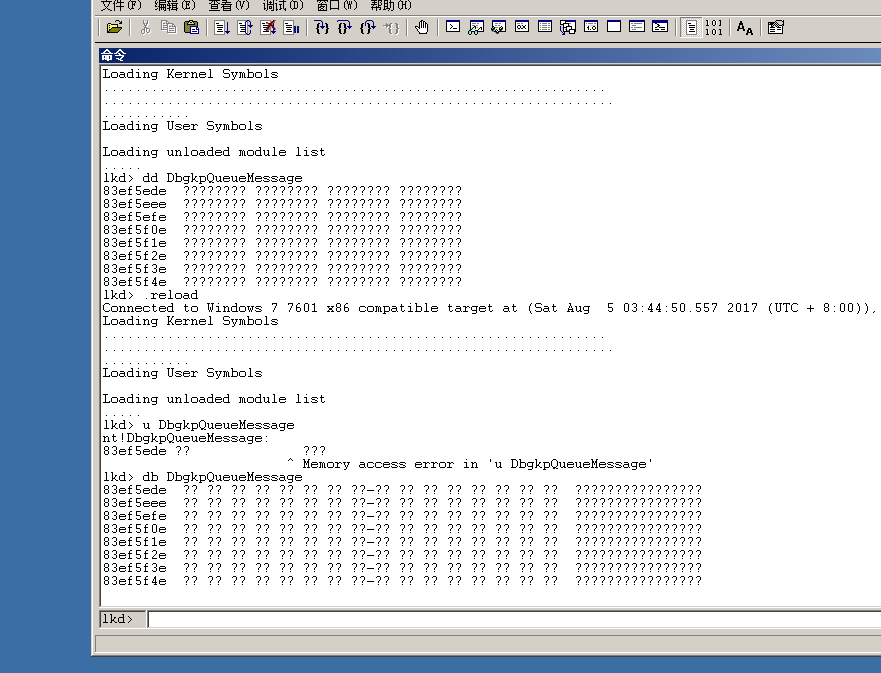Open the Registers window icon

[522, 27]
